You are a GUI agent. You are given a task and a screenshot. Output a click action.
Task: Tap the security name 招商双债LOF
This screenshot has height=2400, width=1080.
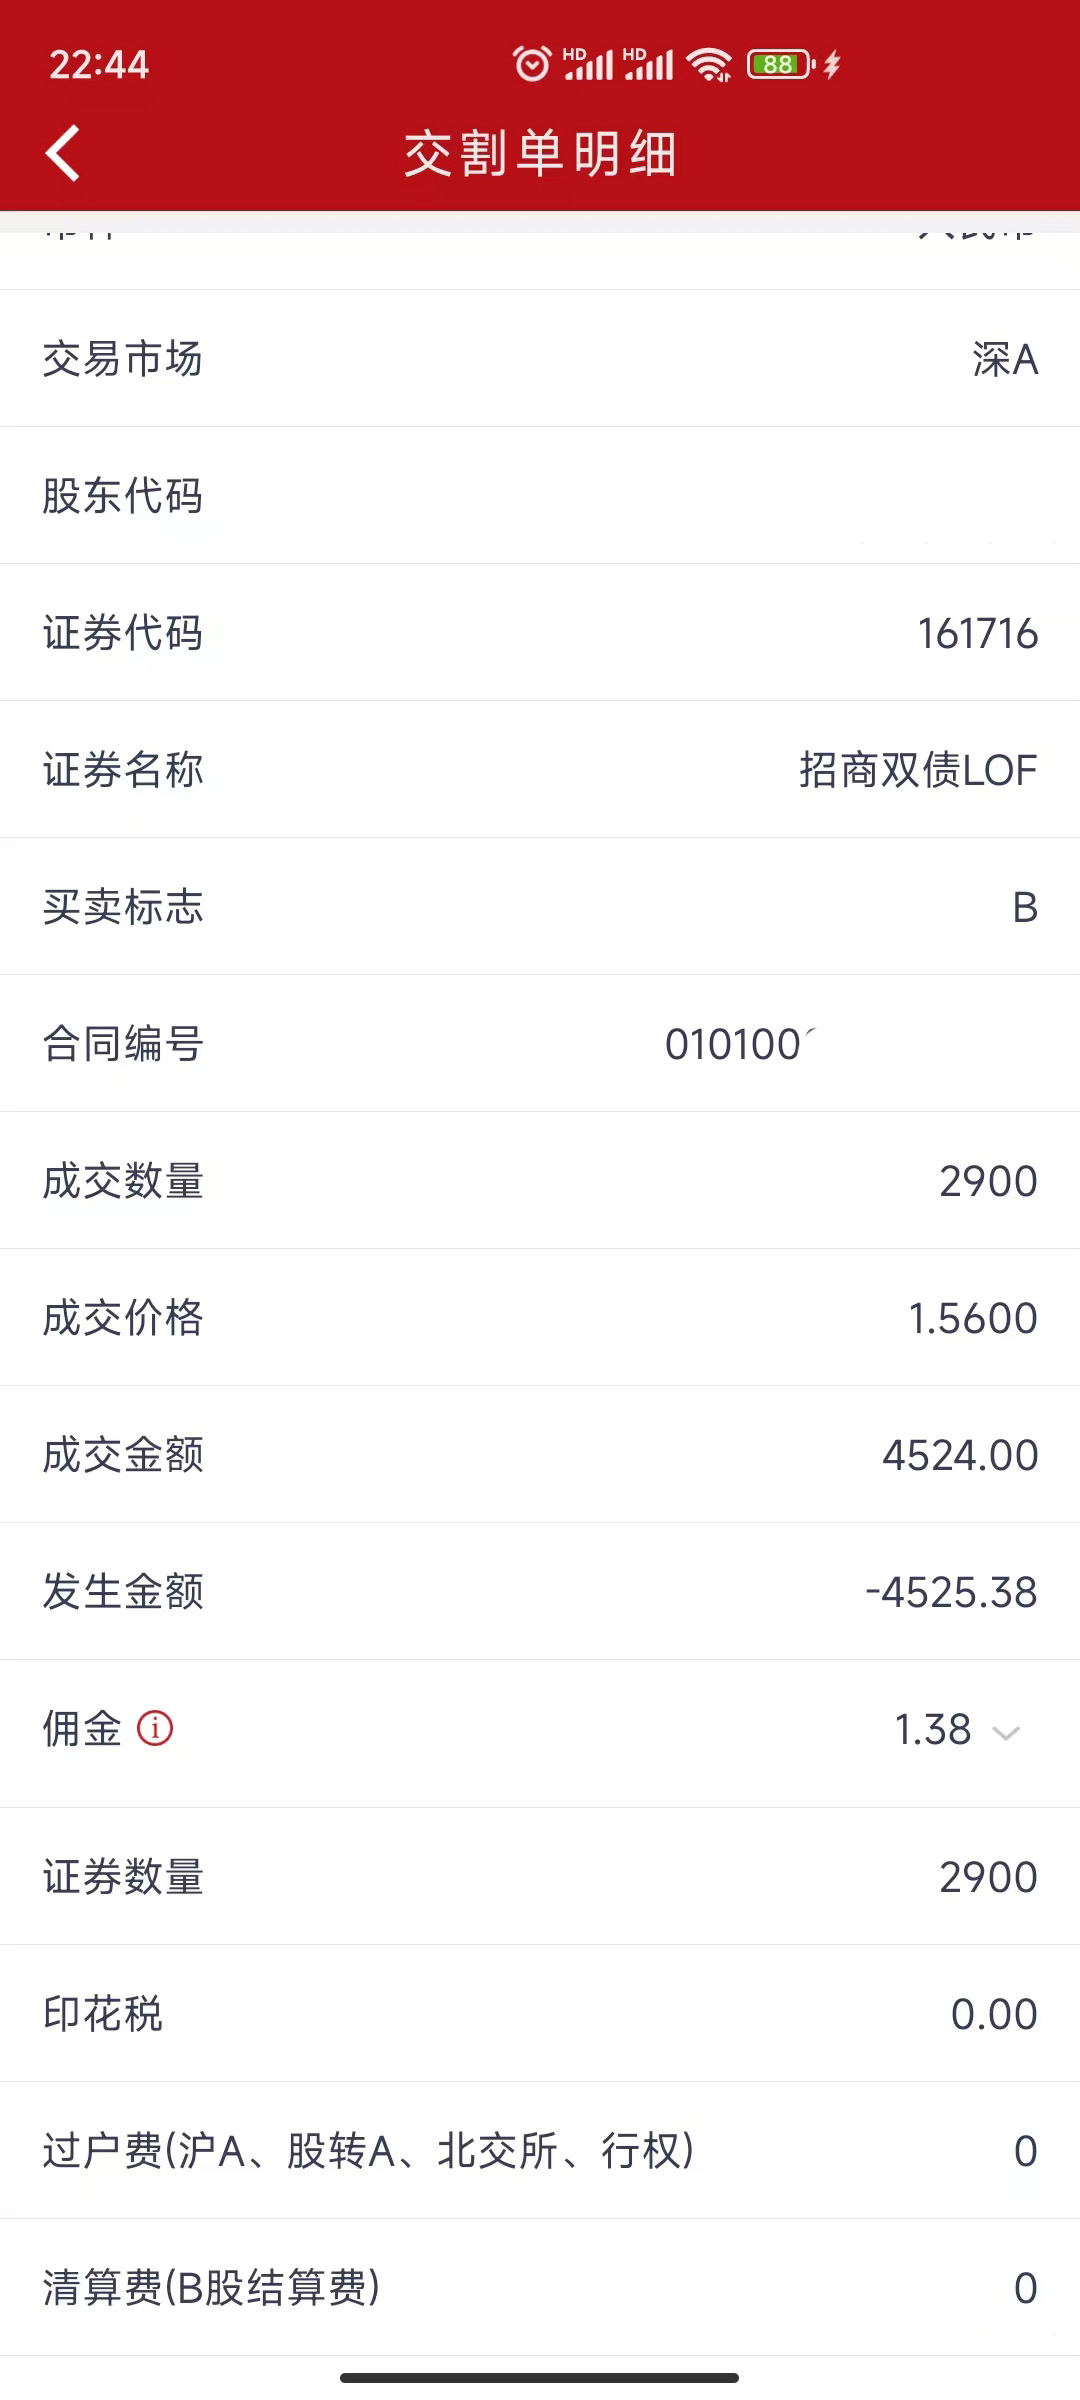tap(917, 770)
